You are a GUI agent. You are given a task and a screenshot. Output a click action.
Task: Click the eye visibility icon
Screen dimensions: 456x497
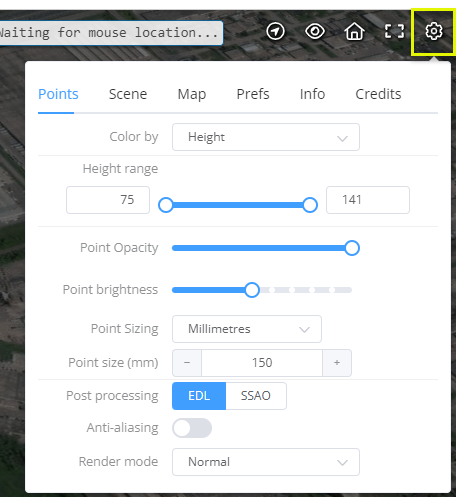coord(315,32)
